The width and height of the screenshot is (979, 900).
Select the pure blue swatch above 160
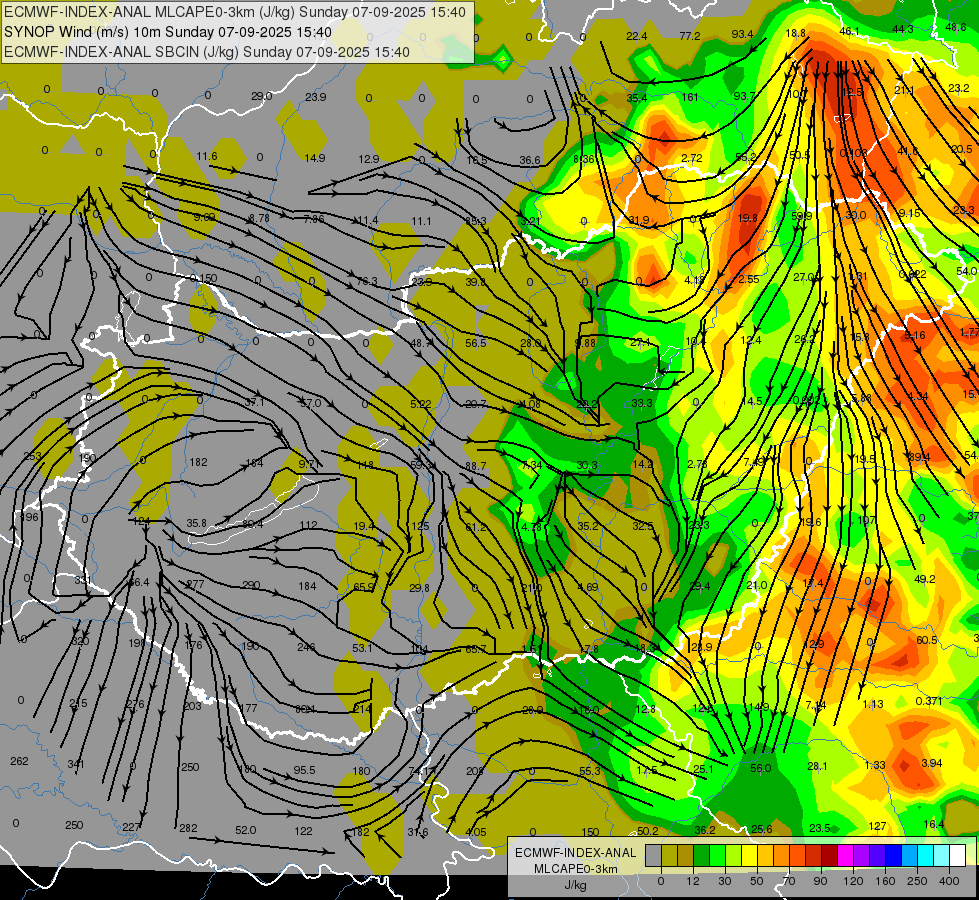[x=893, y=856]
